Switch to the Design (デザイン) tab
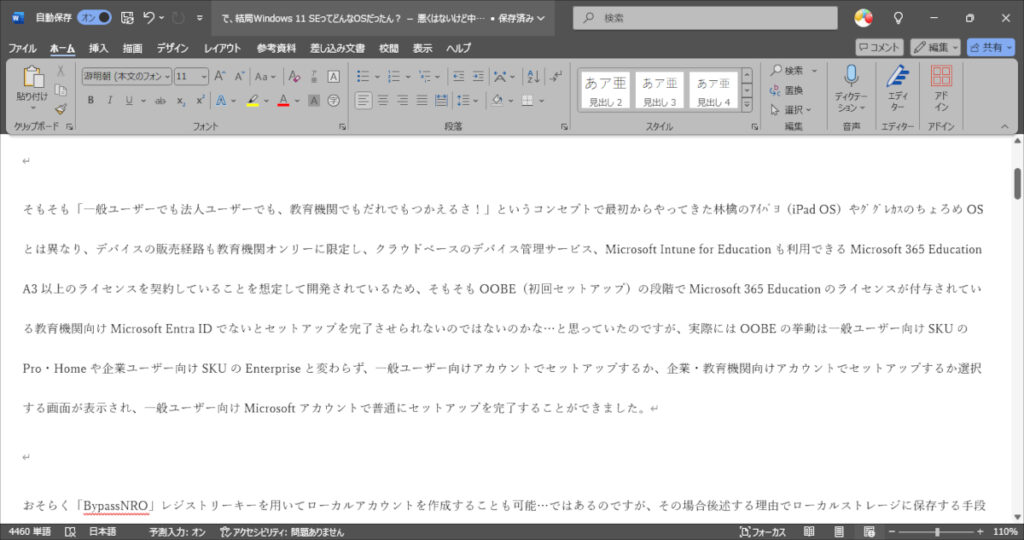This screenshot has width=1024, height=540. pyautogui.click(x=172, y=48)
